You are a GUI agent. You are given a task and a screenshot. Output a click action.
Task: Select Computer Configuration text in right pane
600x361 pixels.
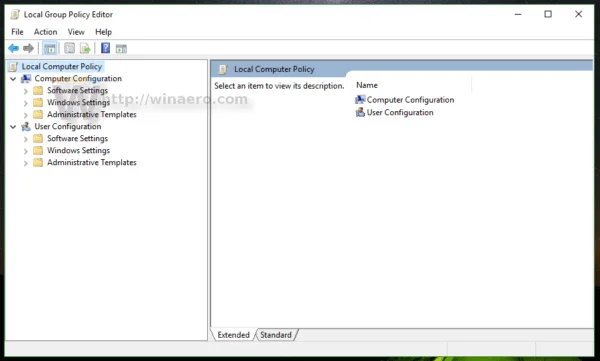(x=410, y=100)
